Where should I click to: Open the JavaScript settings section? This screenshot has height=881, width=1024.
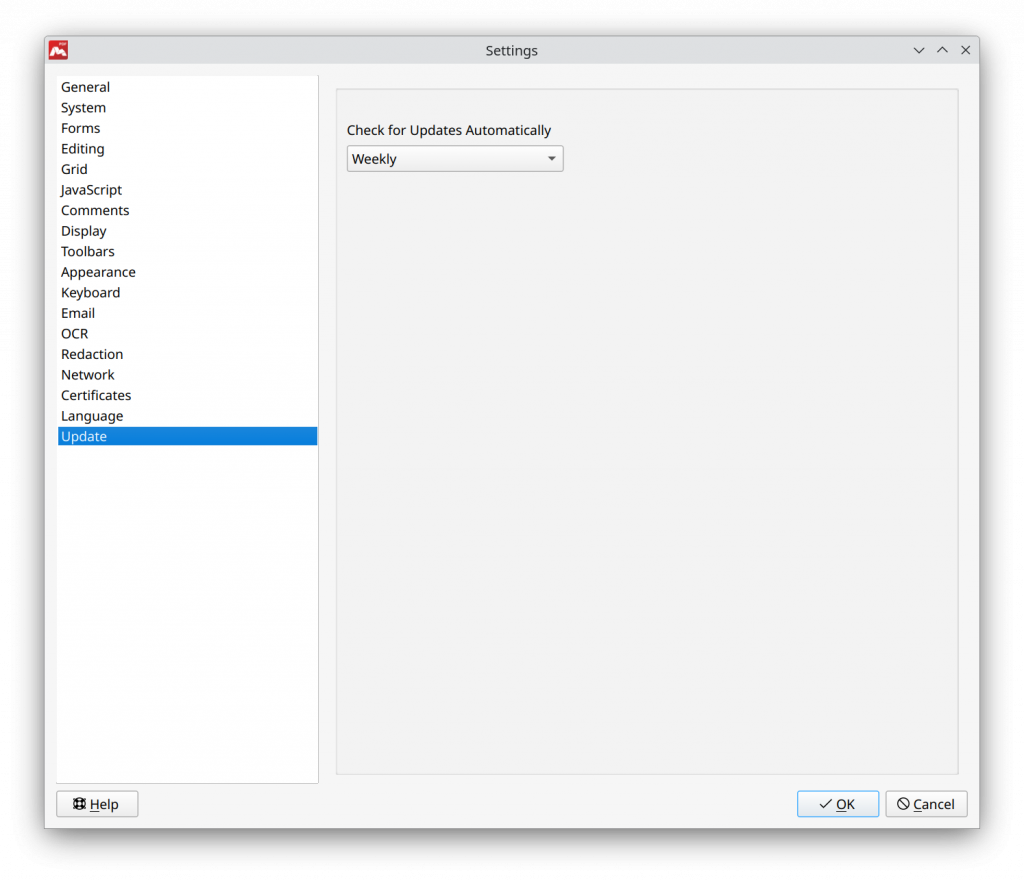[92, 189]
